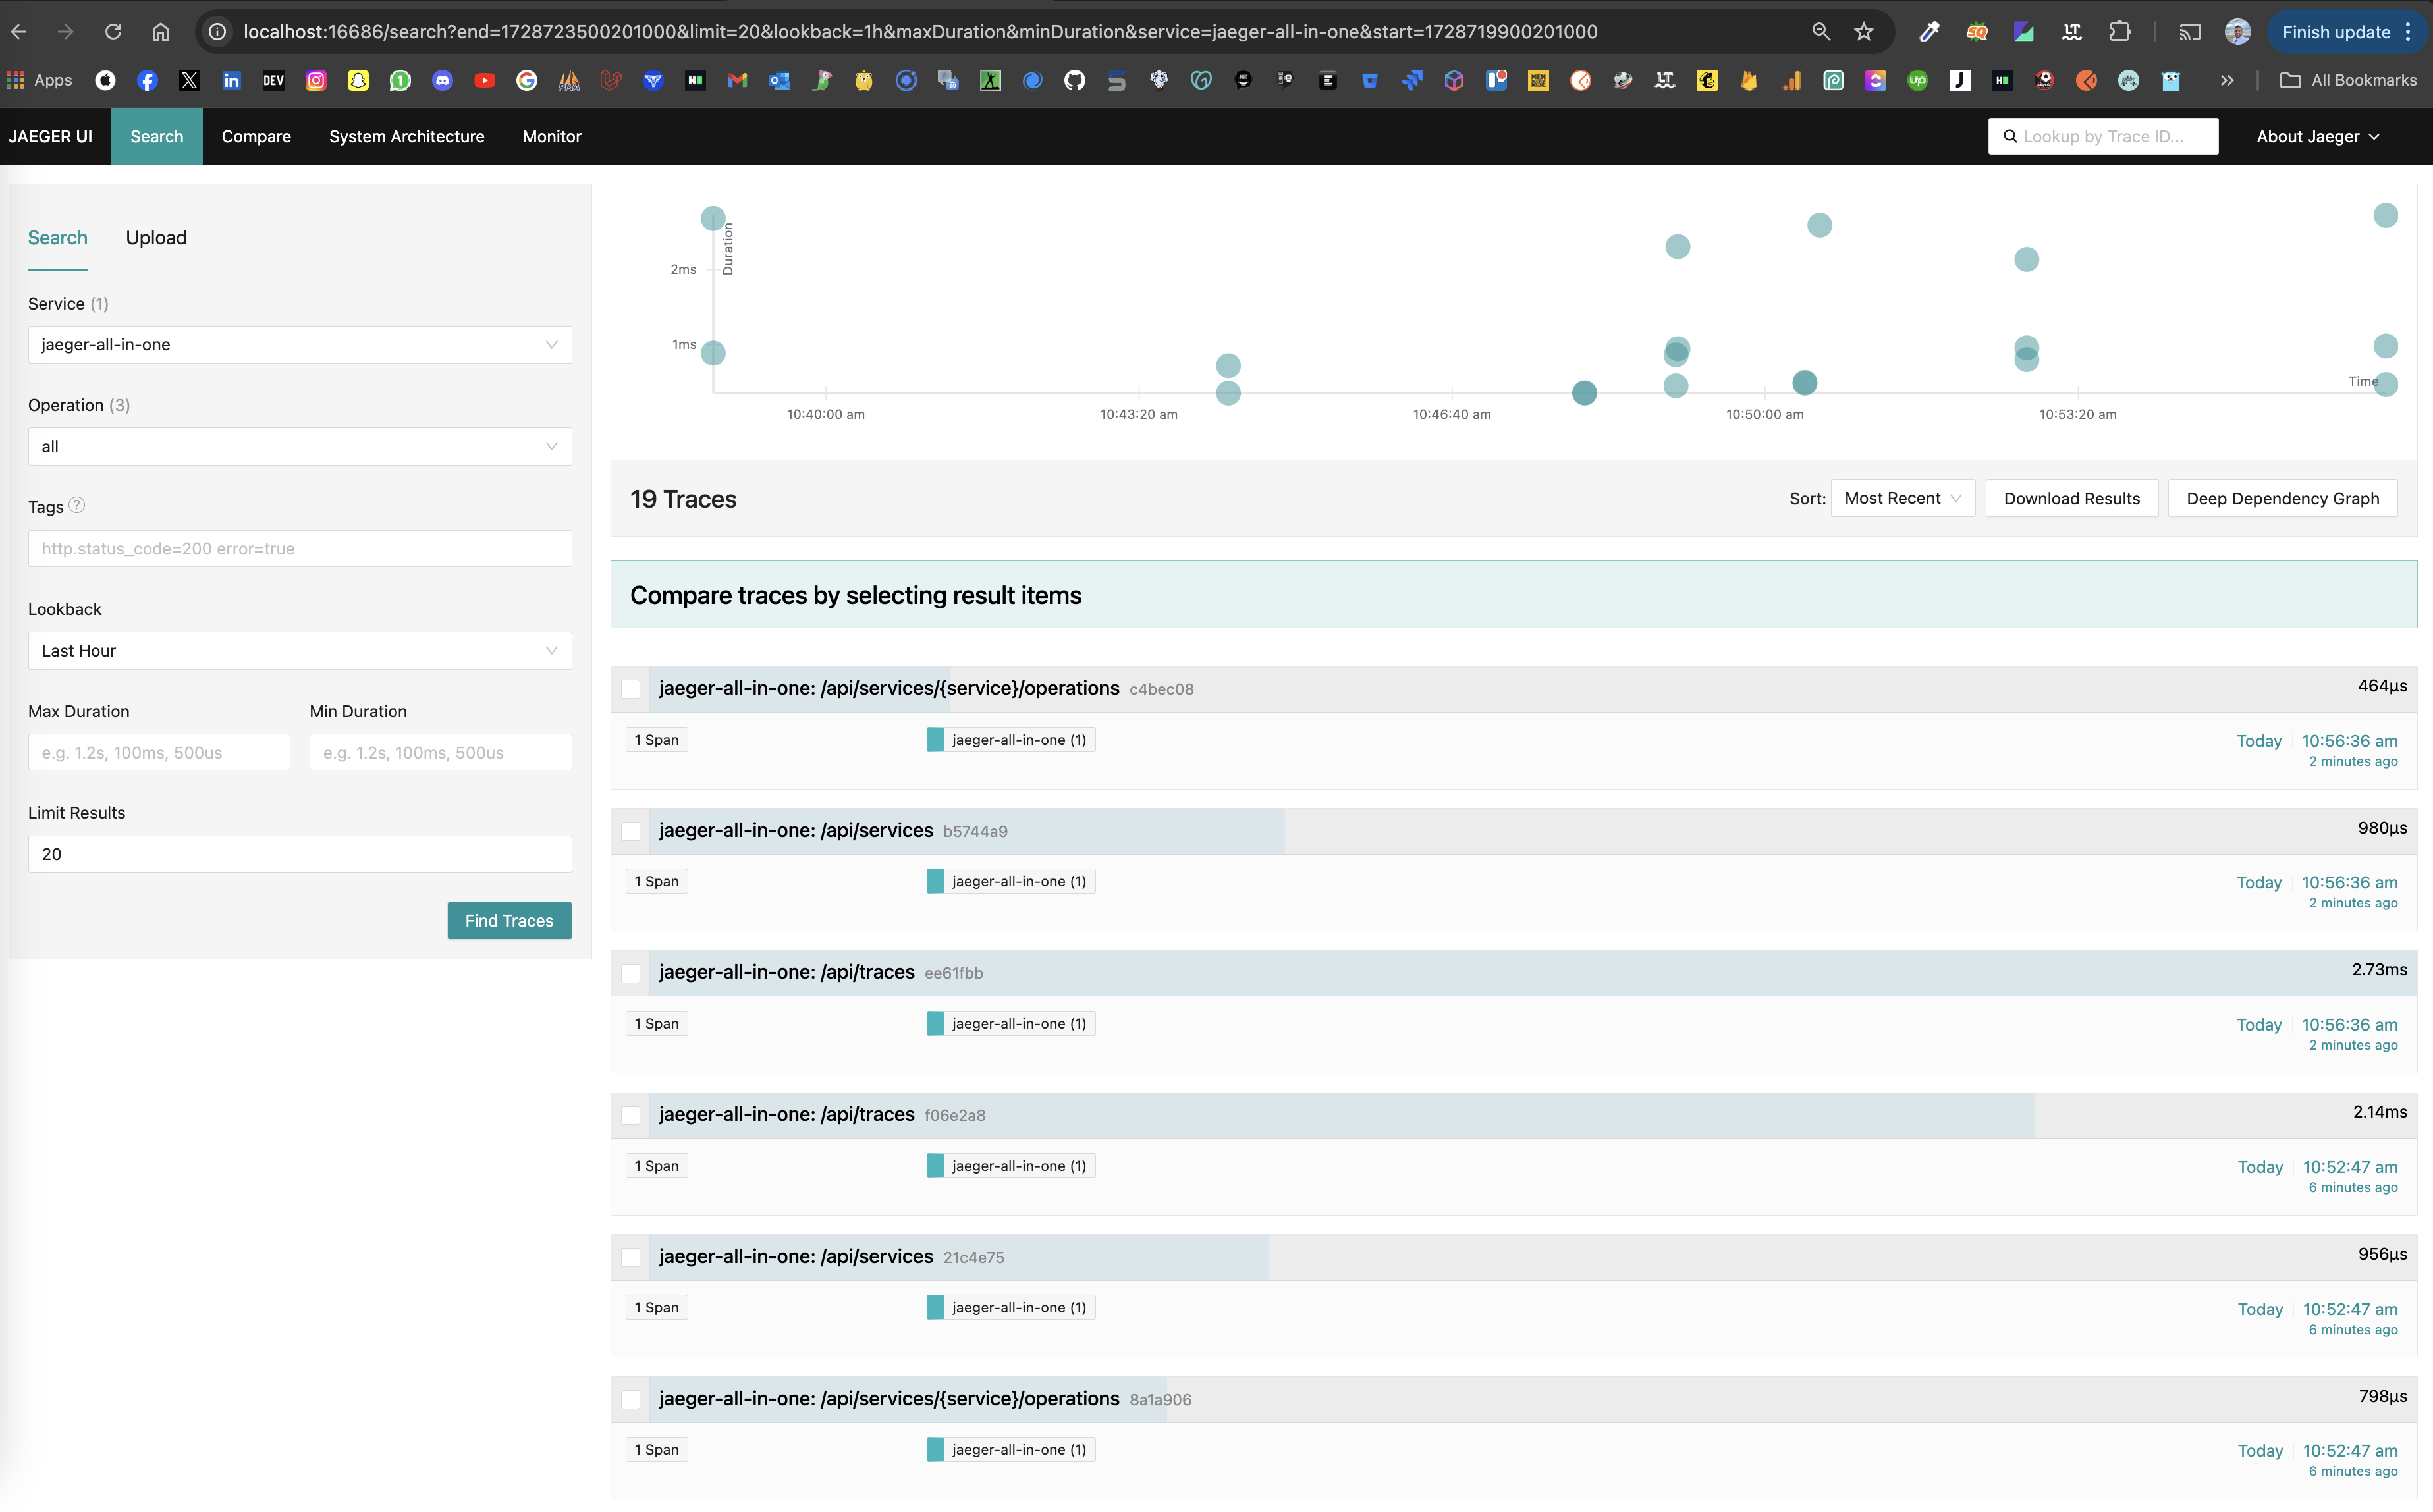This screenshot has width=2433, height=1512.
Task: Open the System Architecture tab
Action: tap(407, 136)
